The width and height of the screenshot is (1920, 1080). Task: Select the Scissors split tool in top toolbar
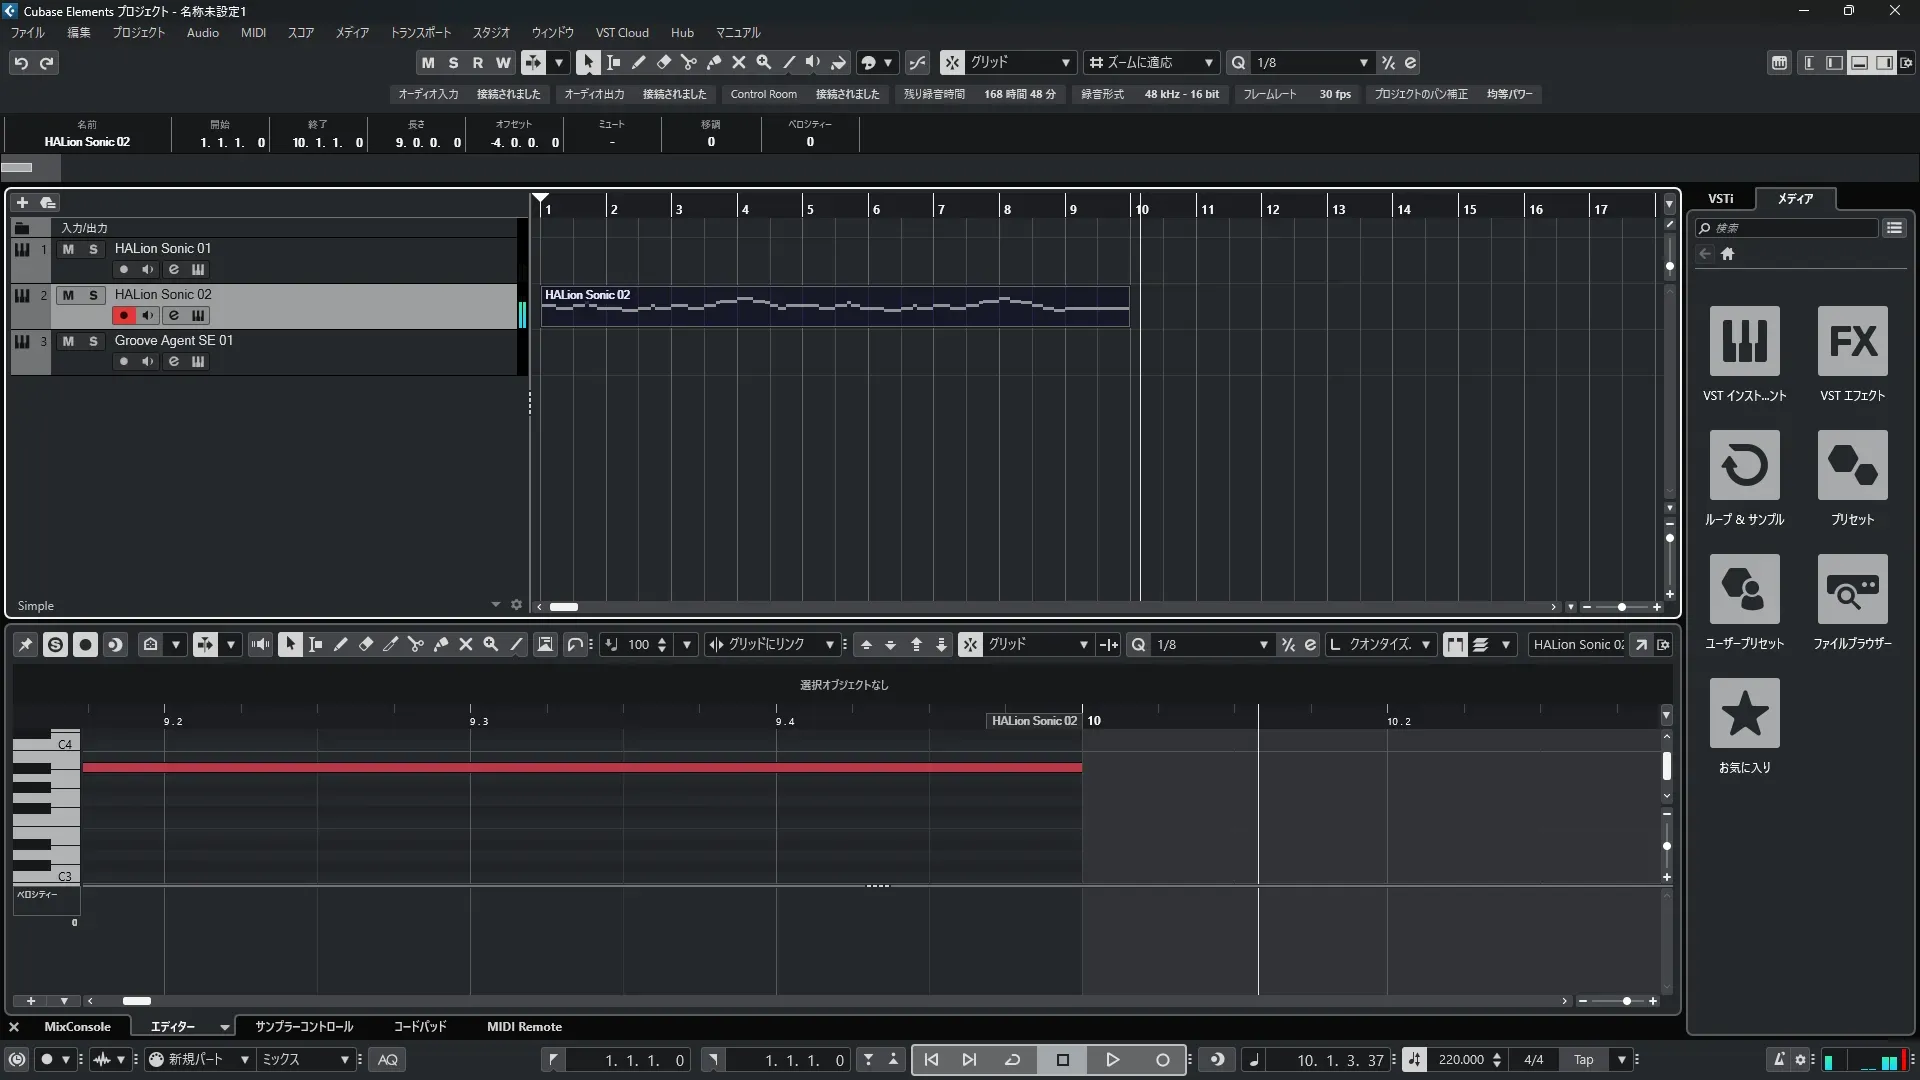688,62
